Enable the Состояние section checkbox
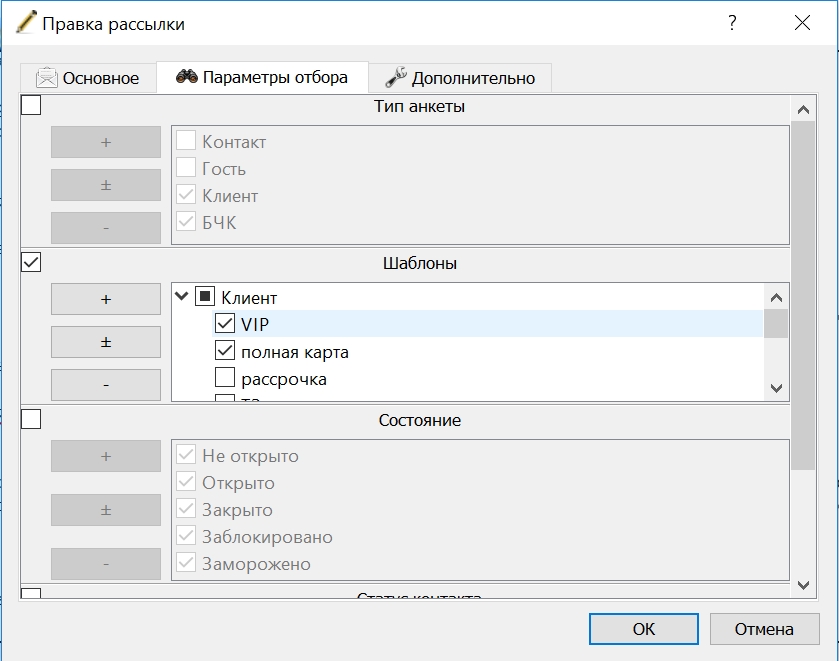The image size is (839, 661). point(31,419)
